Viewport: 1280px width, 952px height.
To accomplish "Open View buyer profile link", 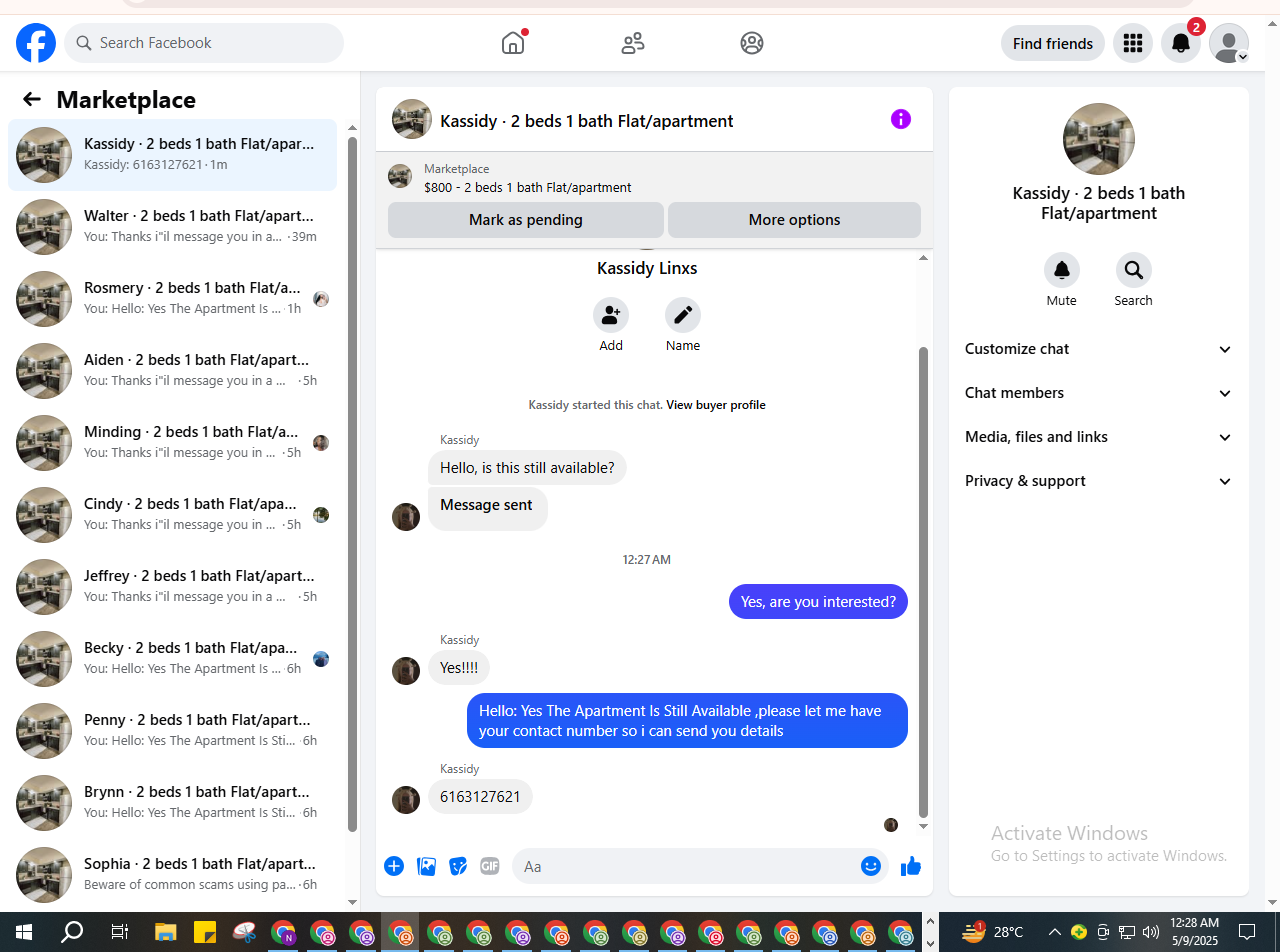I will point(716,405).
